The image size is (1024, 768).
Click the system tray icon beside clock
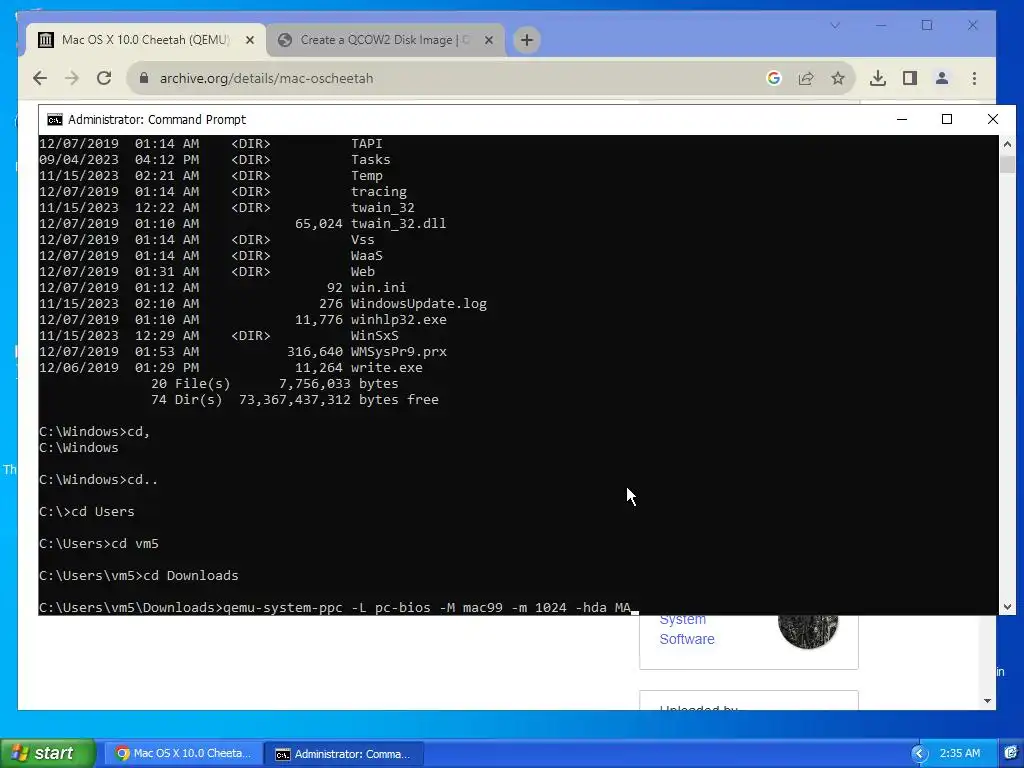[x=1012, y=753]
